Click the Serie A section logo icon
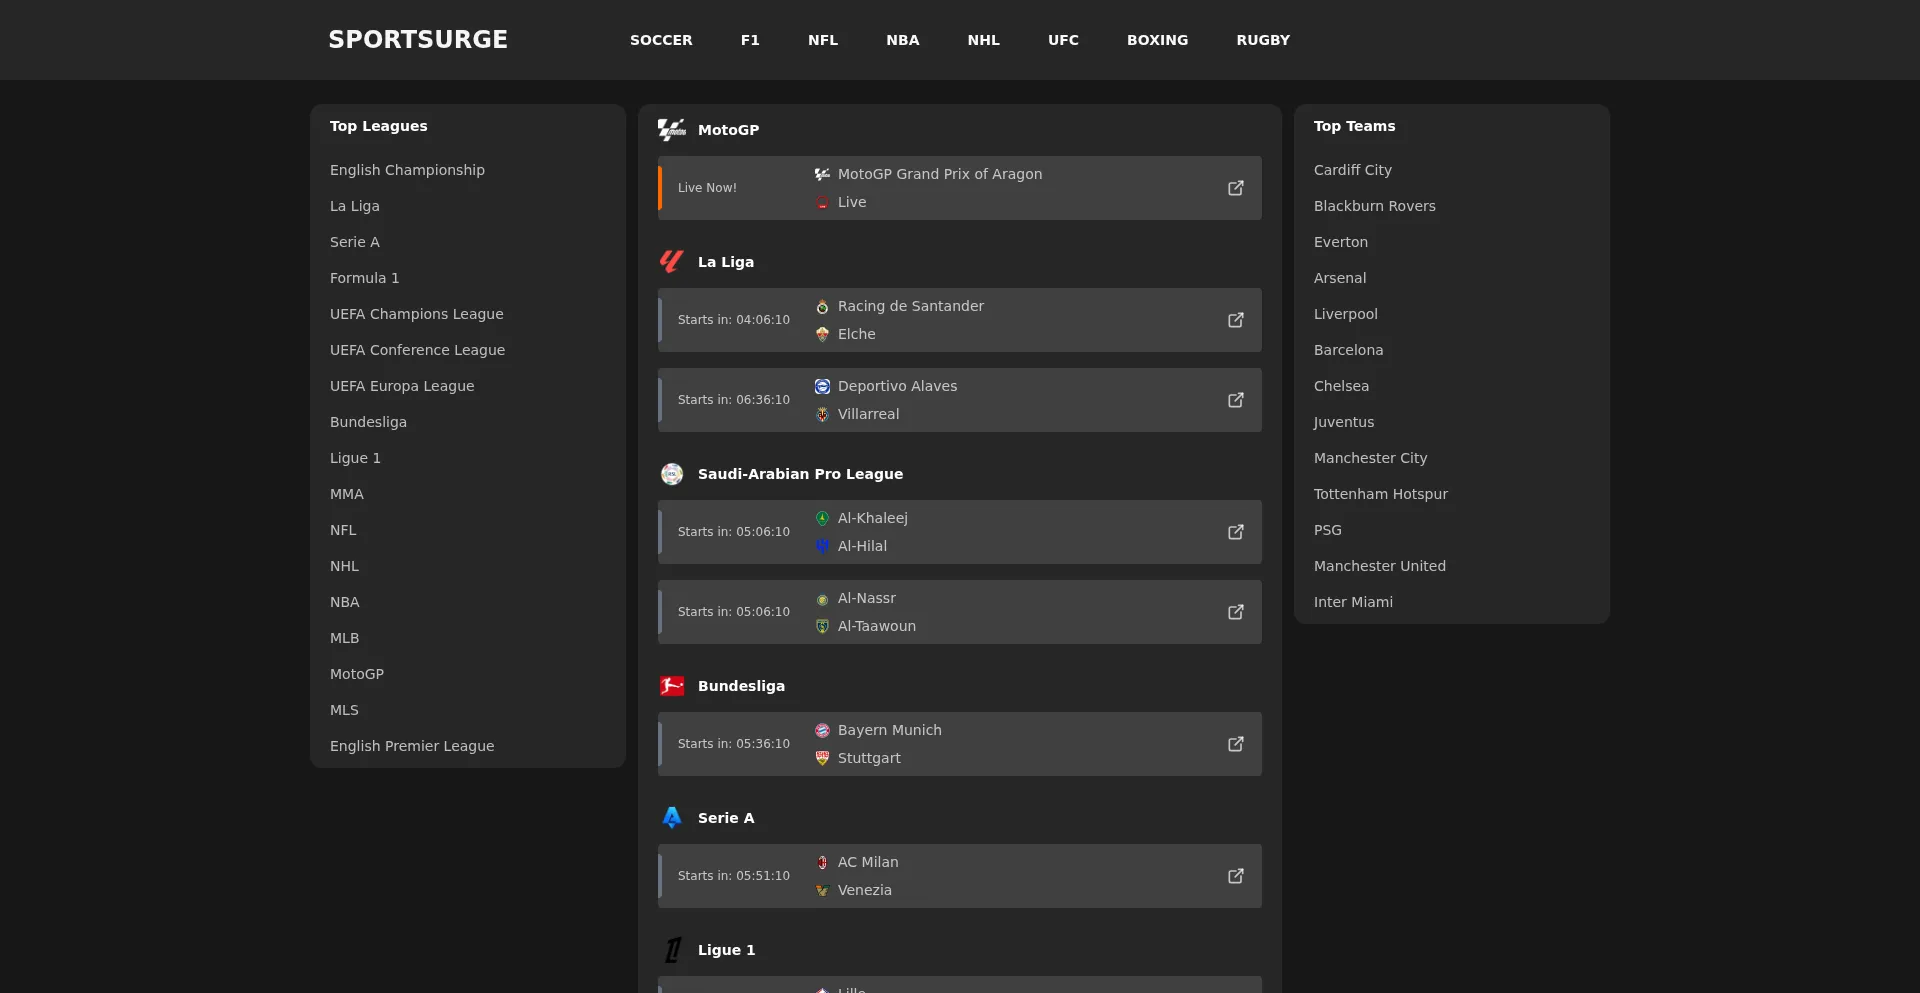This screenshot has width=1920, height=993. tap(672, 818)
